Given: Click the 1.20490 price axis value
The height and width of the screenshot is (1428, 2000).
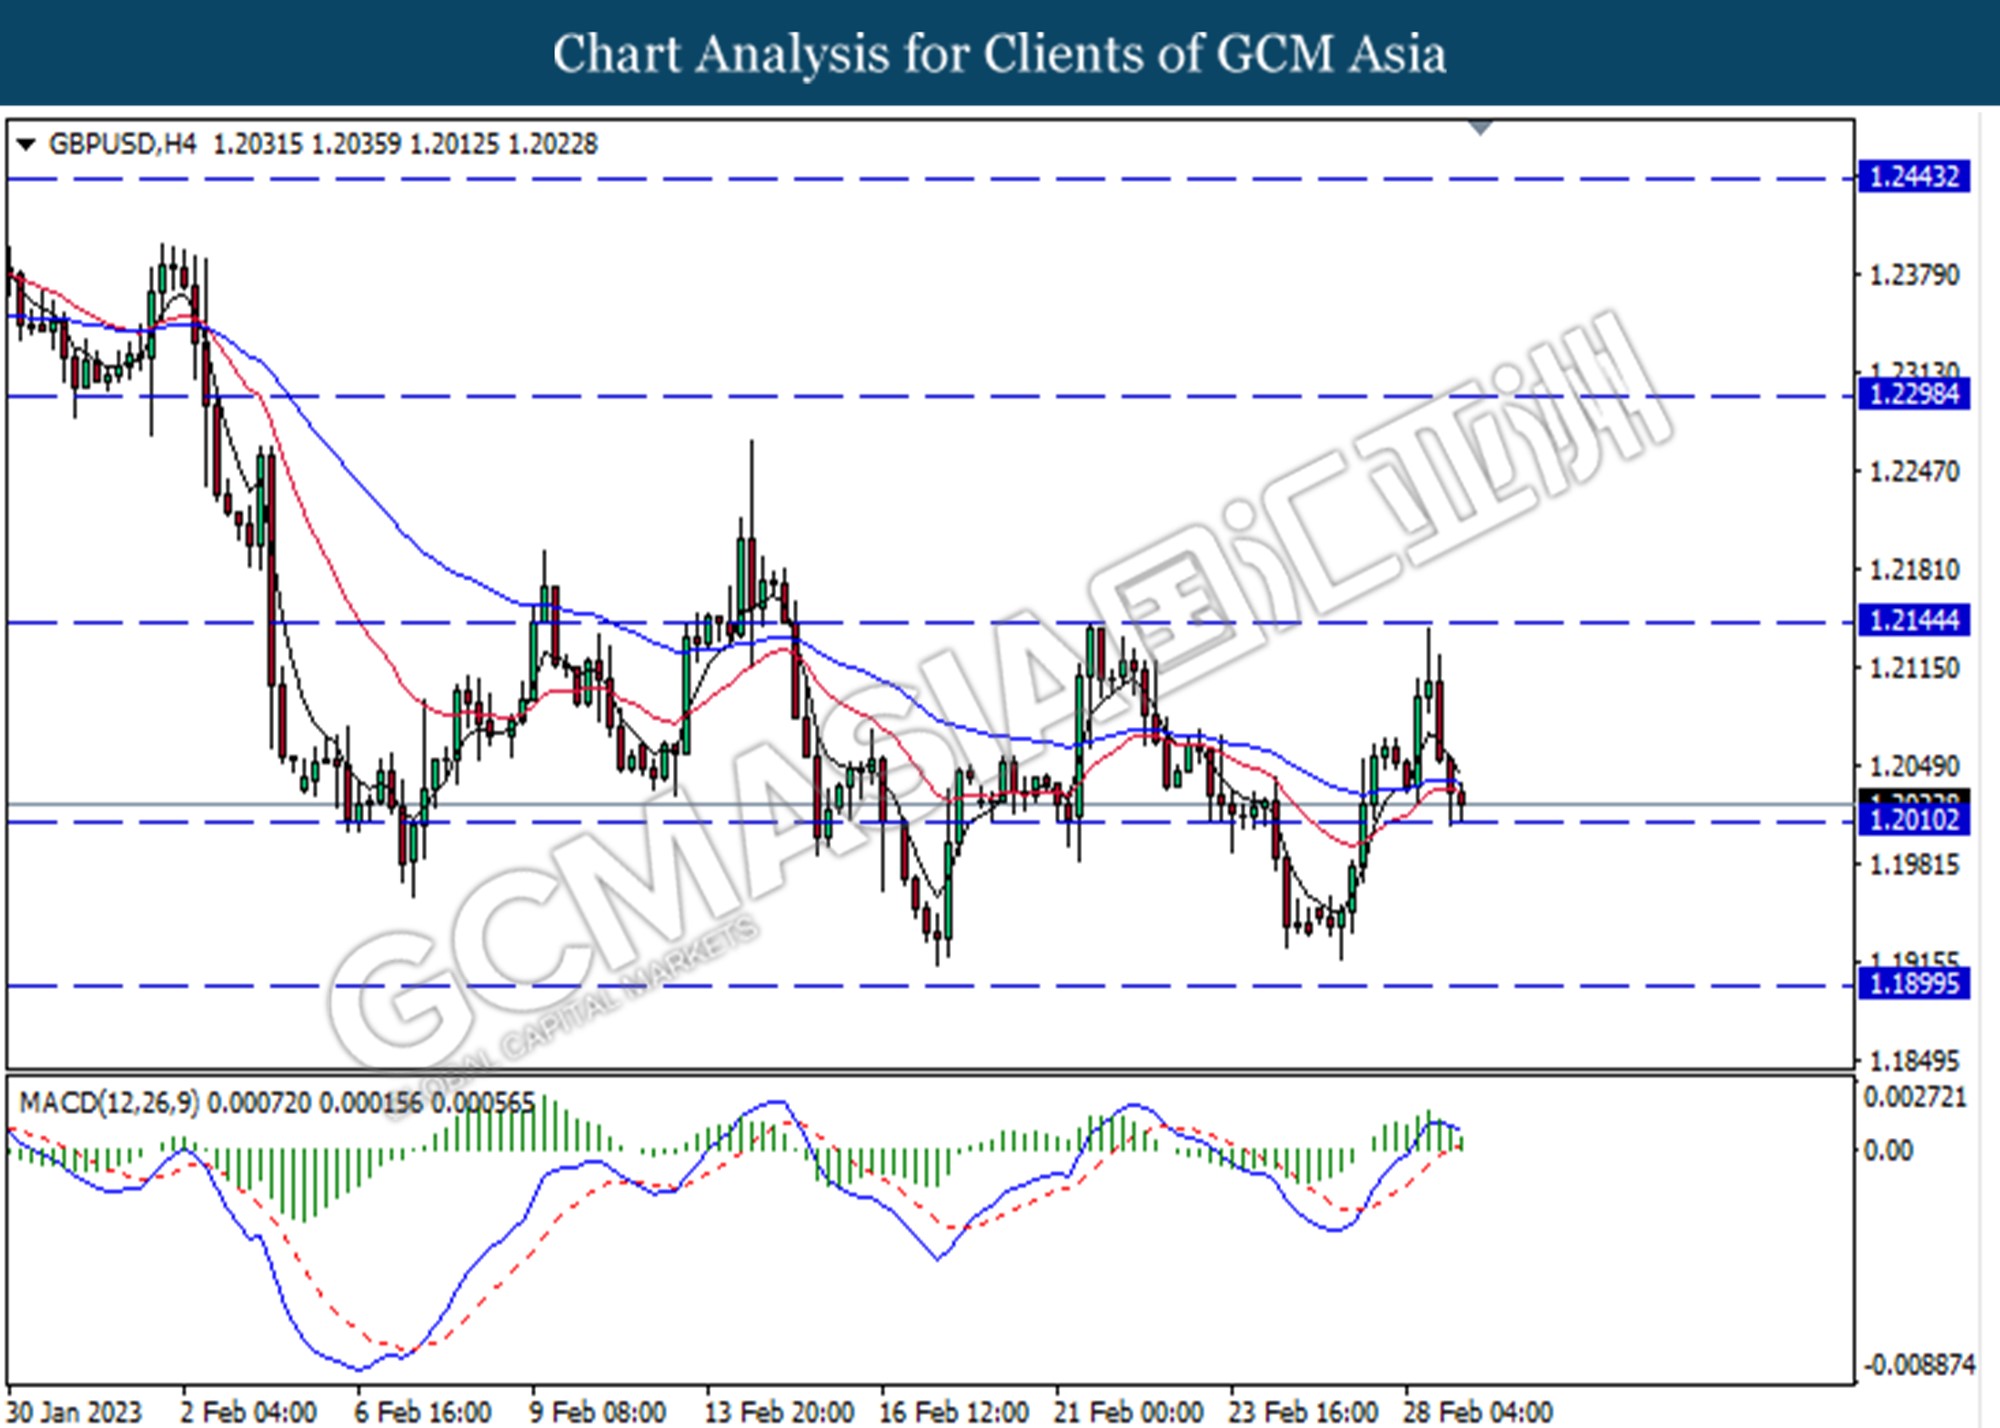Looking at the screenshot, I should click(1914, 766).
